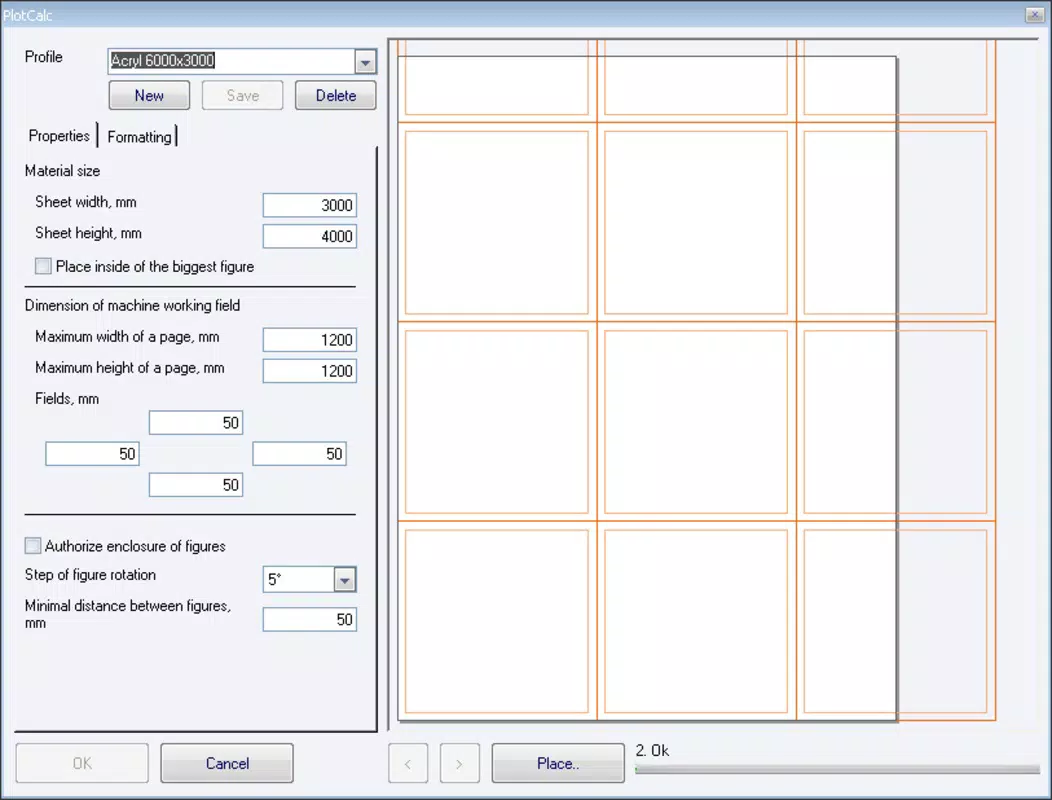Image resolution: width=1052 pixels, height=800 pixels.
Task: Click the placement progress bar
Action: (837, 769)
